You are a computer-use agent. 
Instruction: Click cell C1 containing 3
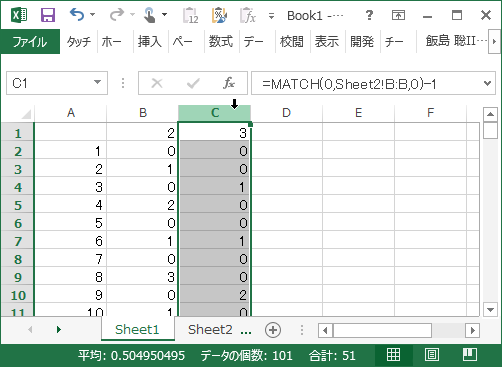(214, 132)
